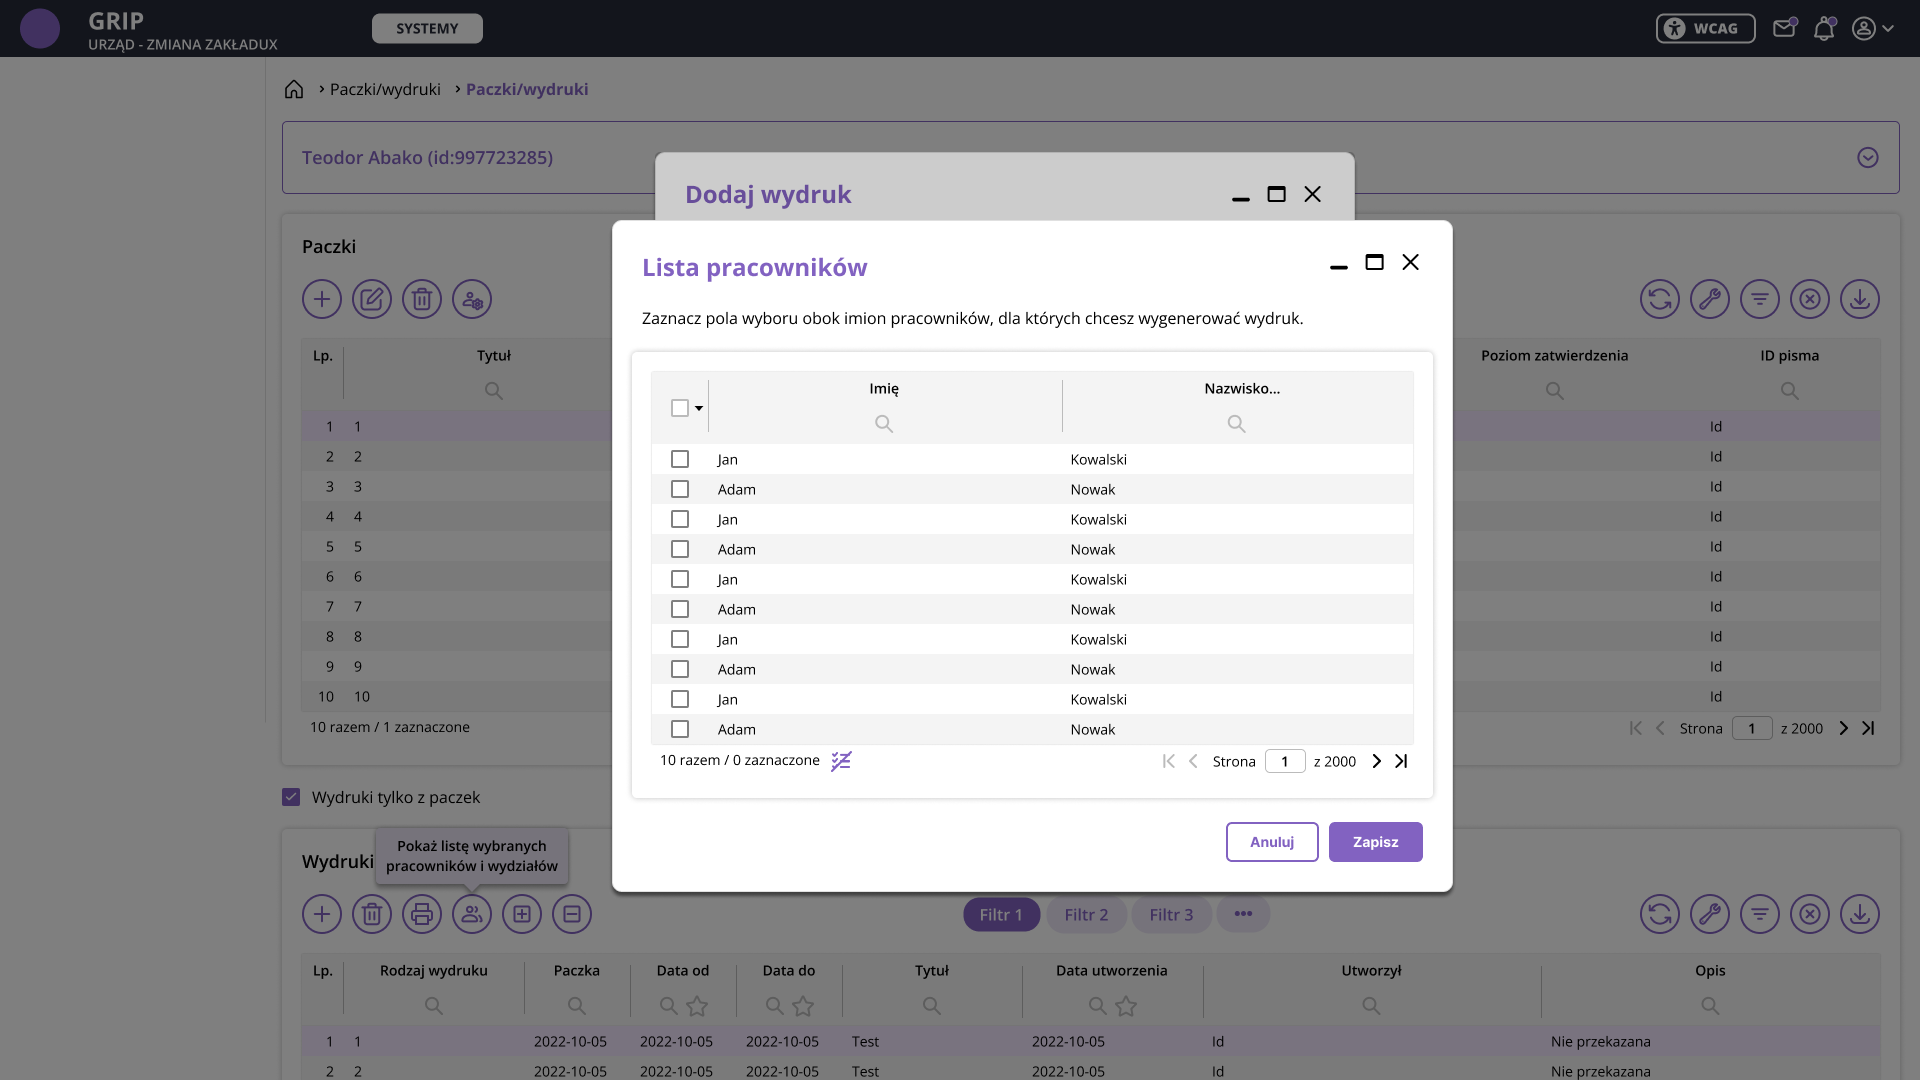Maximize the Lista pracowników dialog
The height and width of the screenshot is (1080, 1920).
[1375, 262]
